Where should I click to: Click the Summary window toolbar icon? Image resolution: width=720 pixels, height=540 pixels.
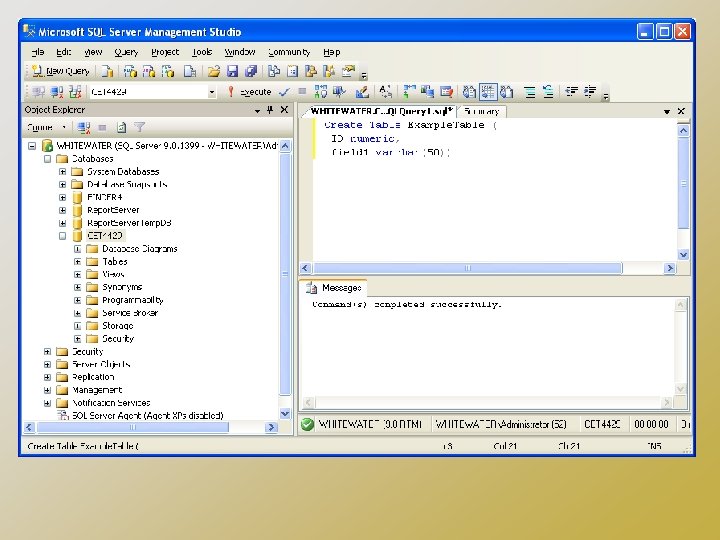pyautogui.click(x=292, y=71)
